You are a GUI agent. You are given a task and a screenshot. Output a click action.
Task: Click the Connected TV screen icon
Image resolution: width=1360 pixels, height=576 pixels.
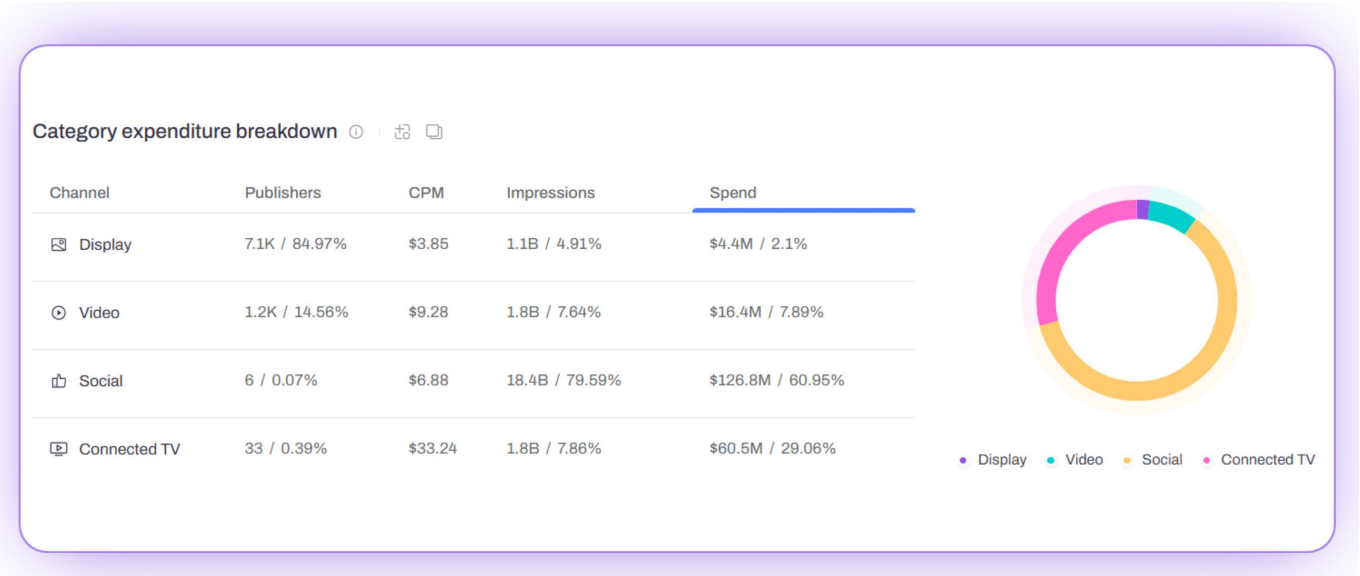tap(59, 449)
